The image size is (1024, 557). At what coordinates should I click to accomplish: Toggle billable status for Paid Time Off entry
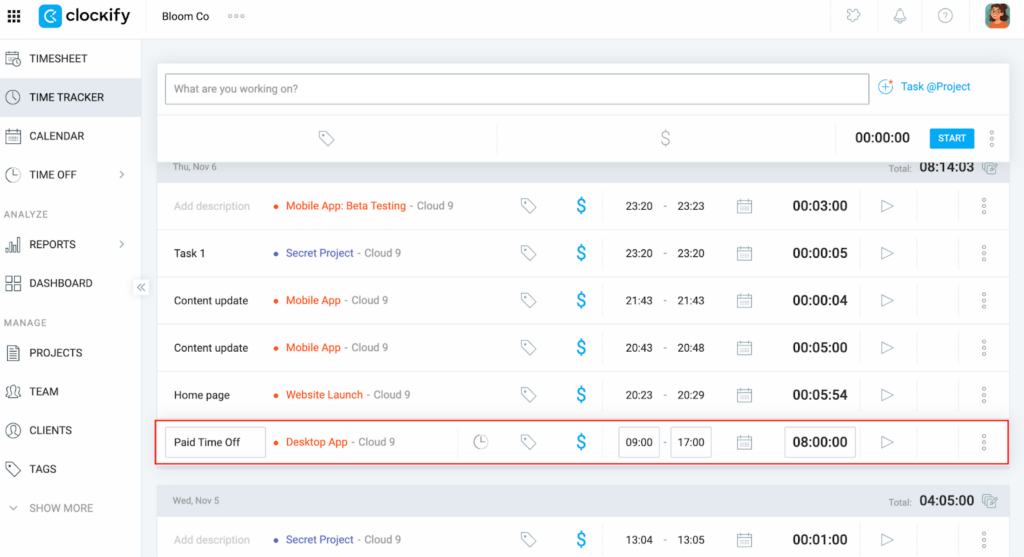[581, 442]
